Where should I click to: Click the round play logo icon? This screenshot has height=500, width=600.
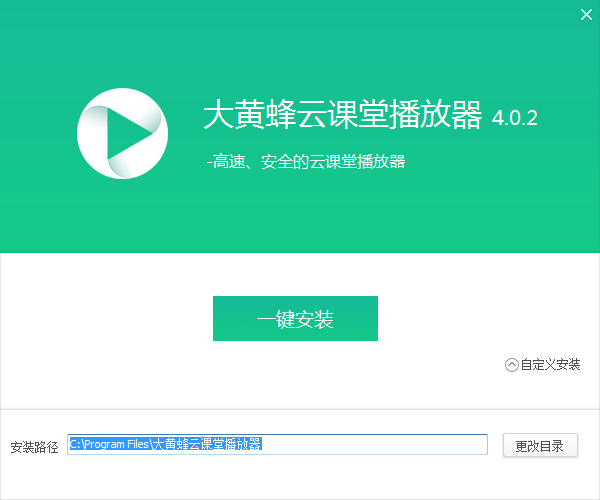click(x=122, y=133)
